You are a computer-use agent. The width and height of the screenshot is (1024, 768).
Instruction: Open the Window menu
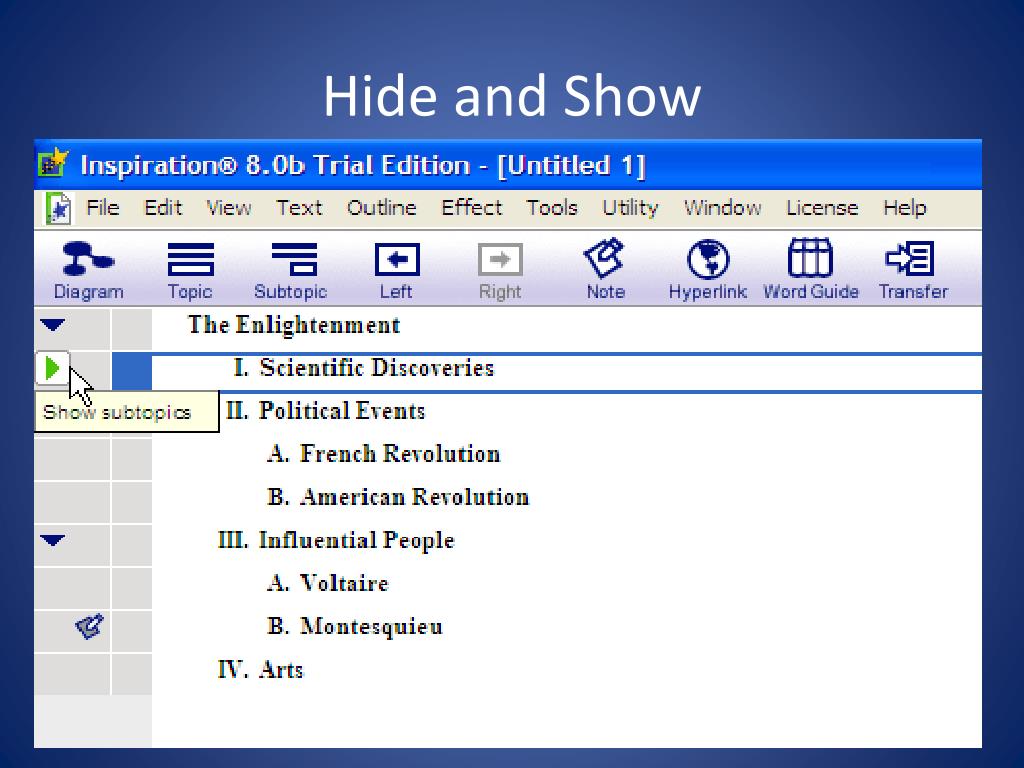click(x=722, y=208)
